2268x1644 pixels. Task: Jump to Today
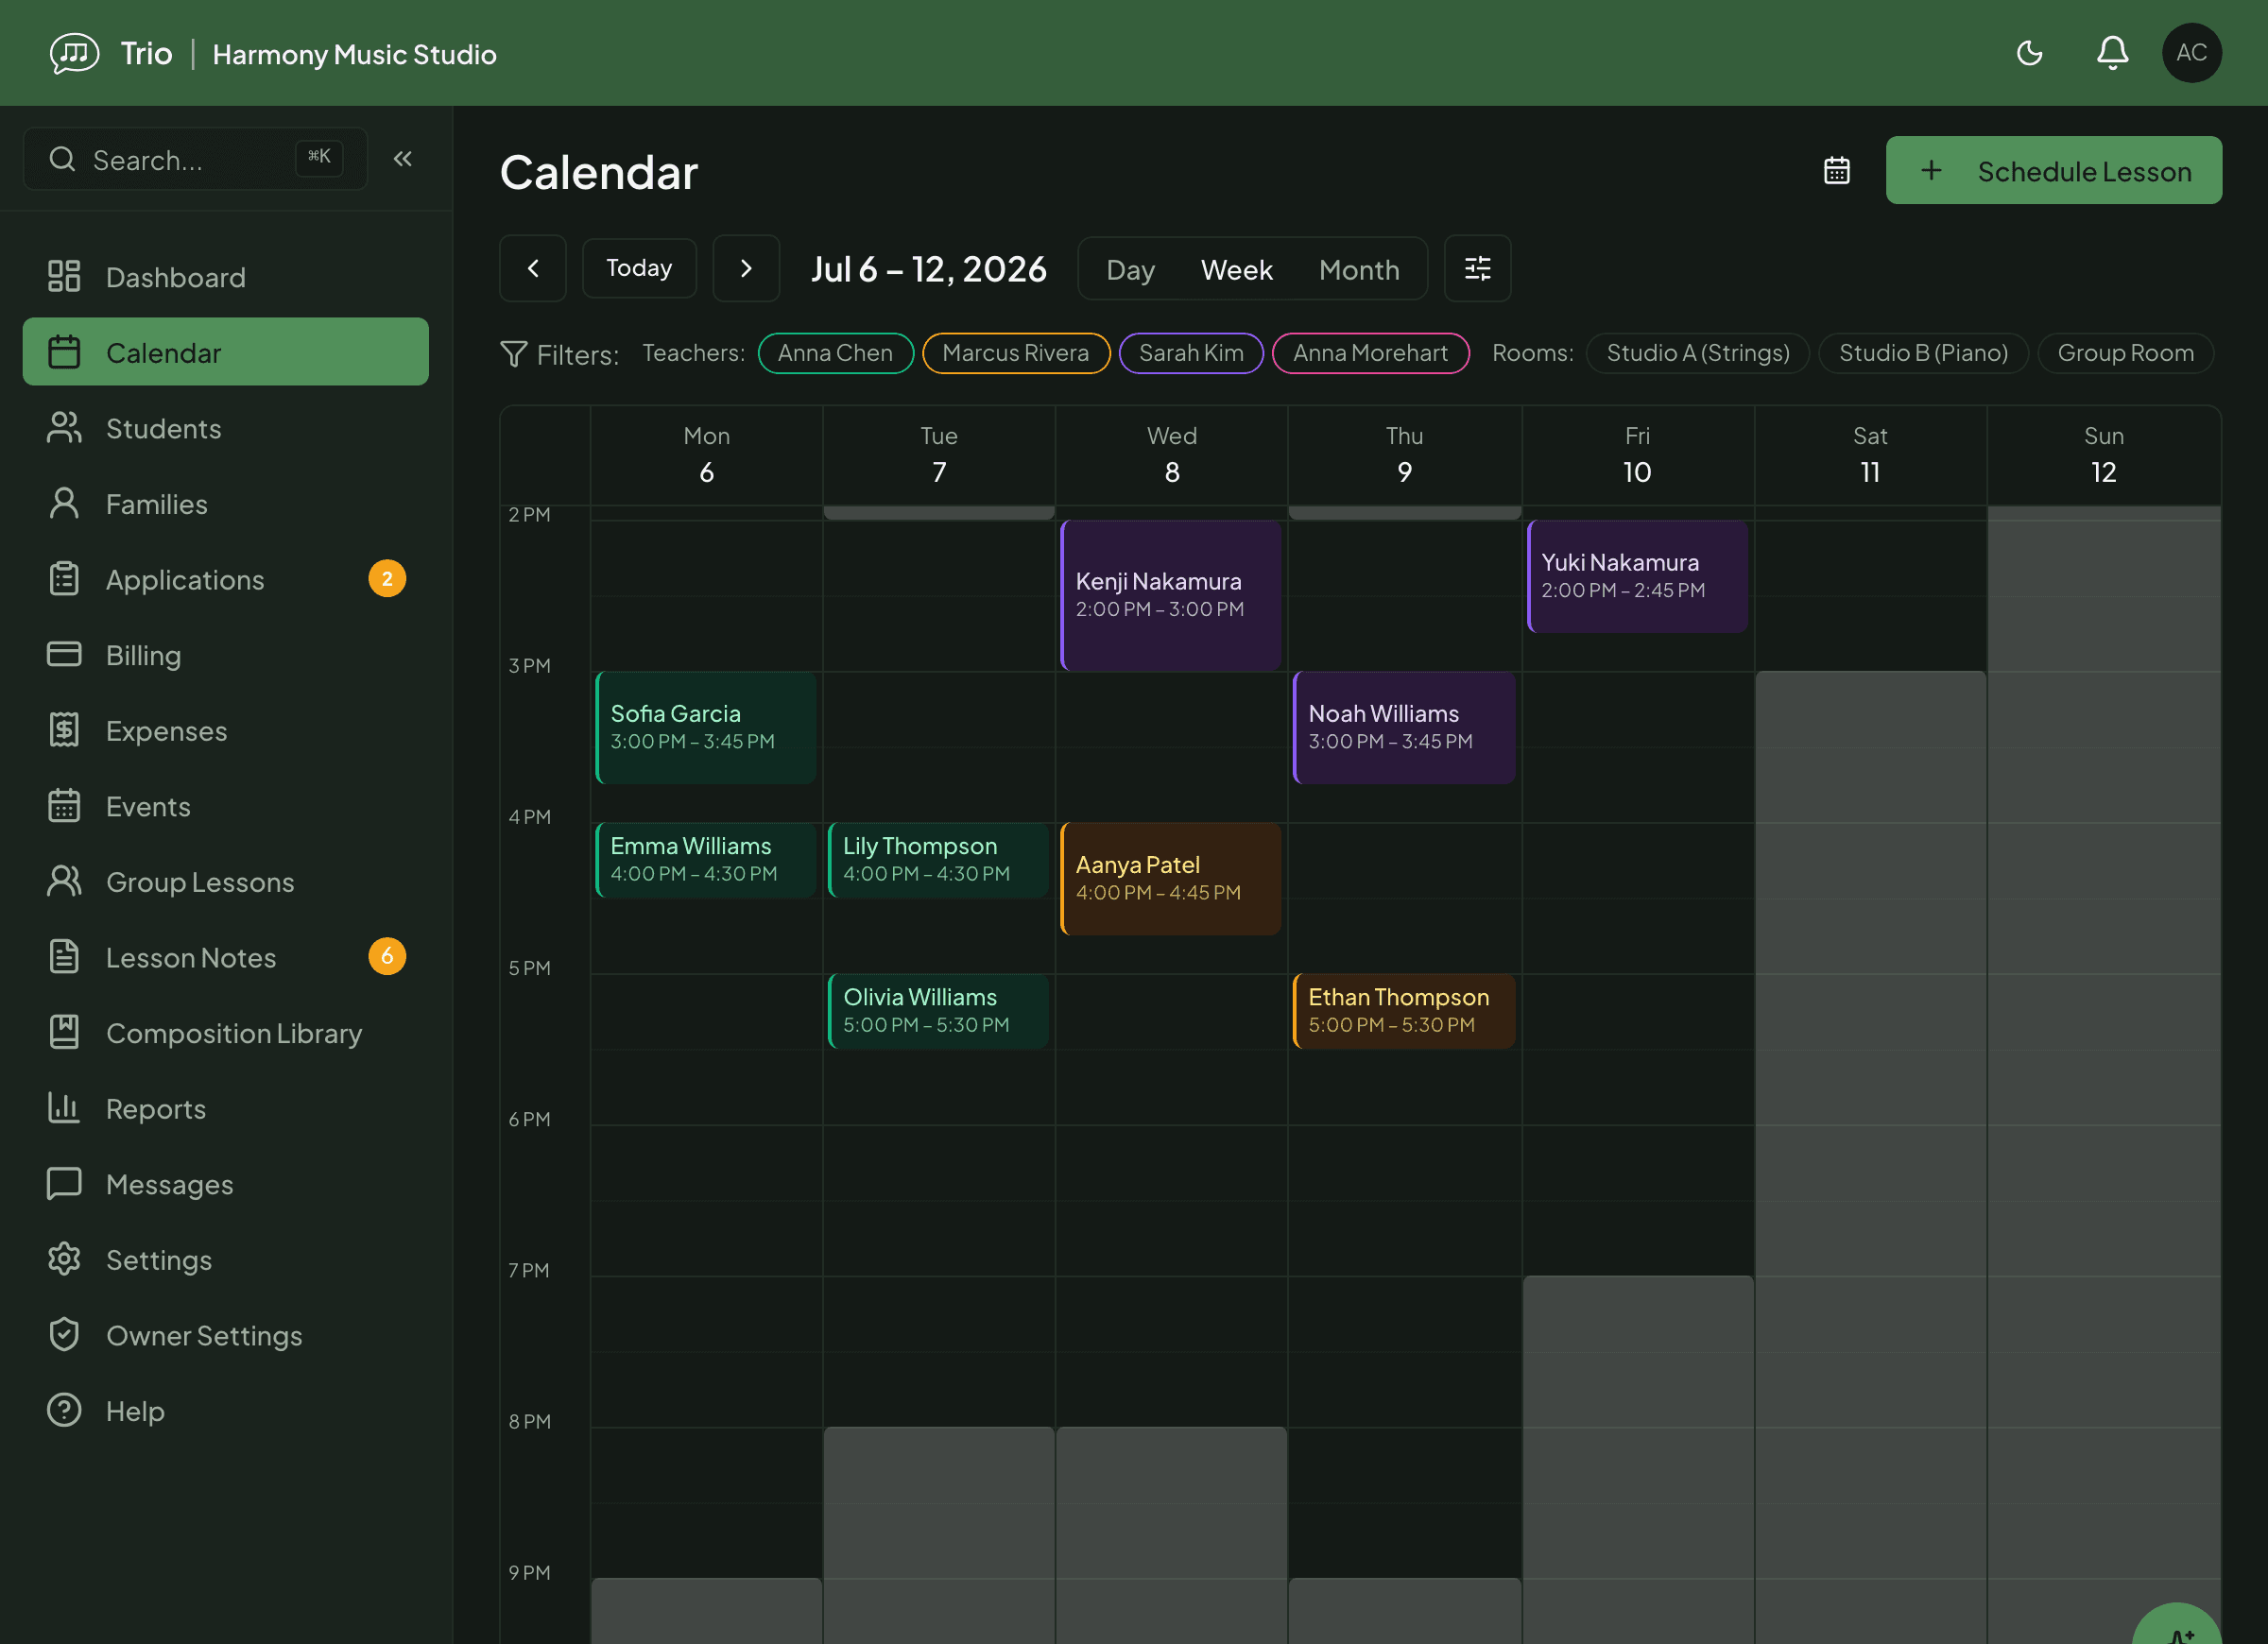click(x=639, y=268)
